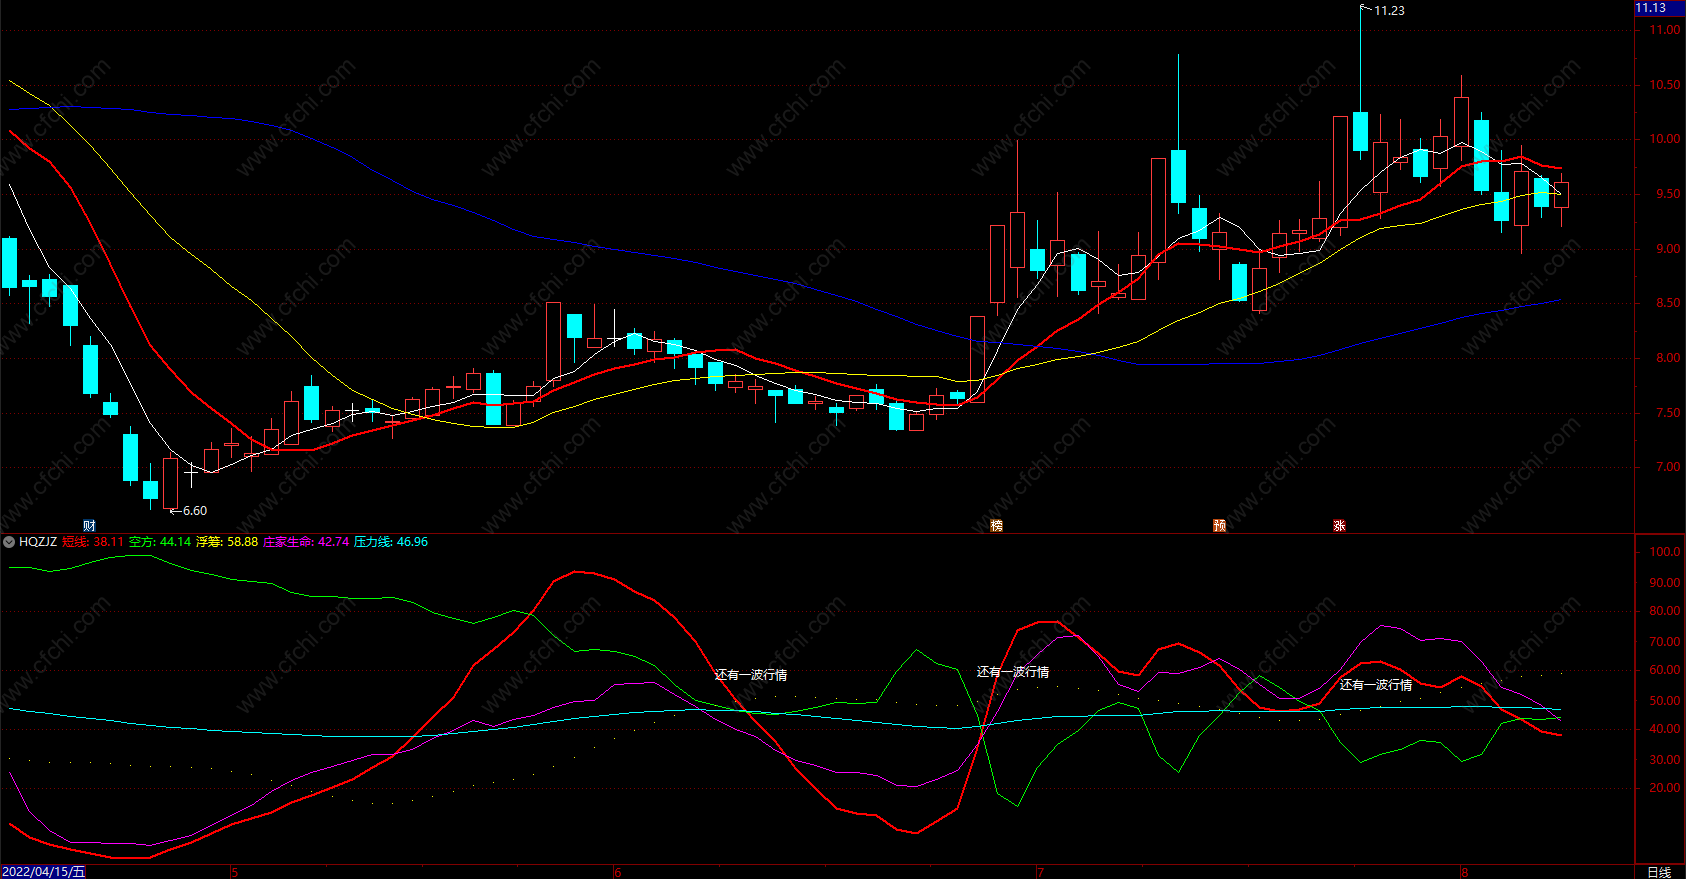Click the 11.00 price axis label

point(1665,30)
